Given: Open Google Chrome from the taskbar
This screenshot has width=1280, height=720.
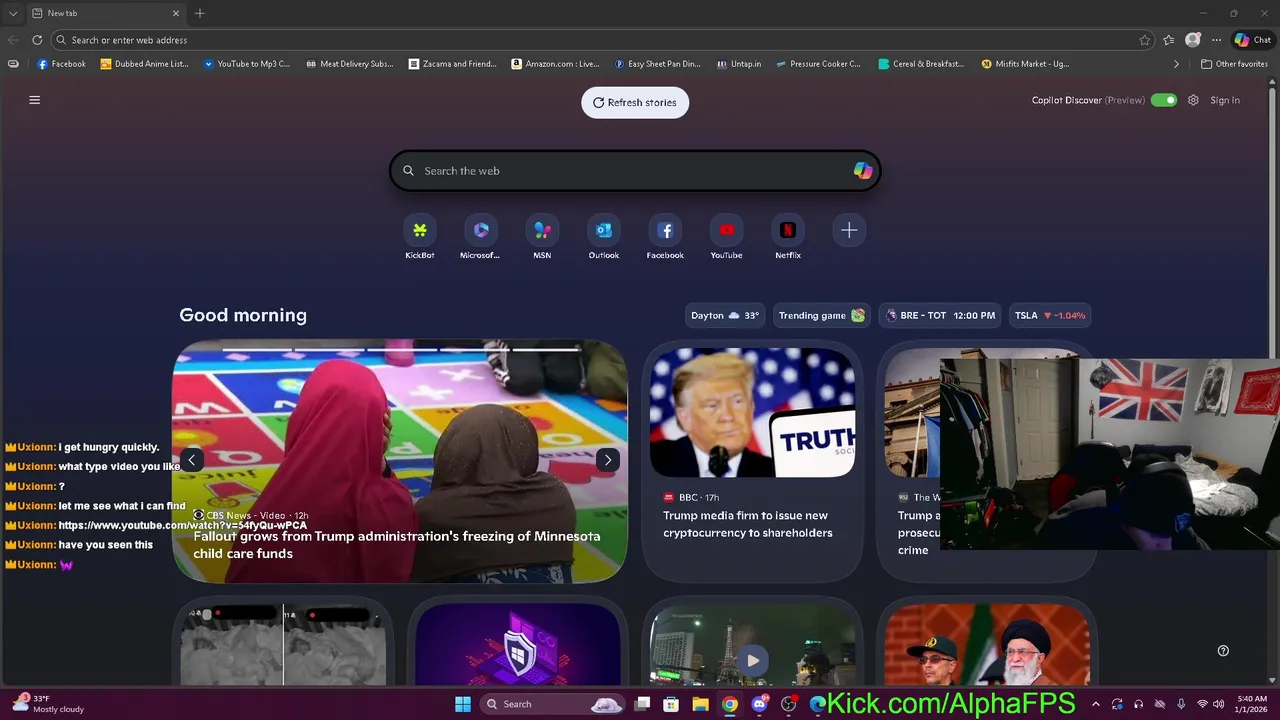Looking at the screenshot, I should point(730,704).
